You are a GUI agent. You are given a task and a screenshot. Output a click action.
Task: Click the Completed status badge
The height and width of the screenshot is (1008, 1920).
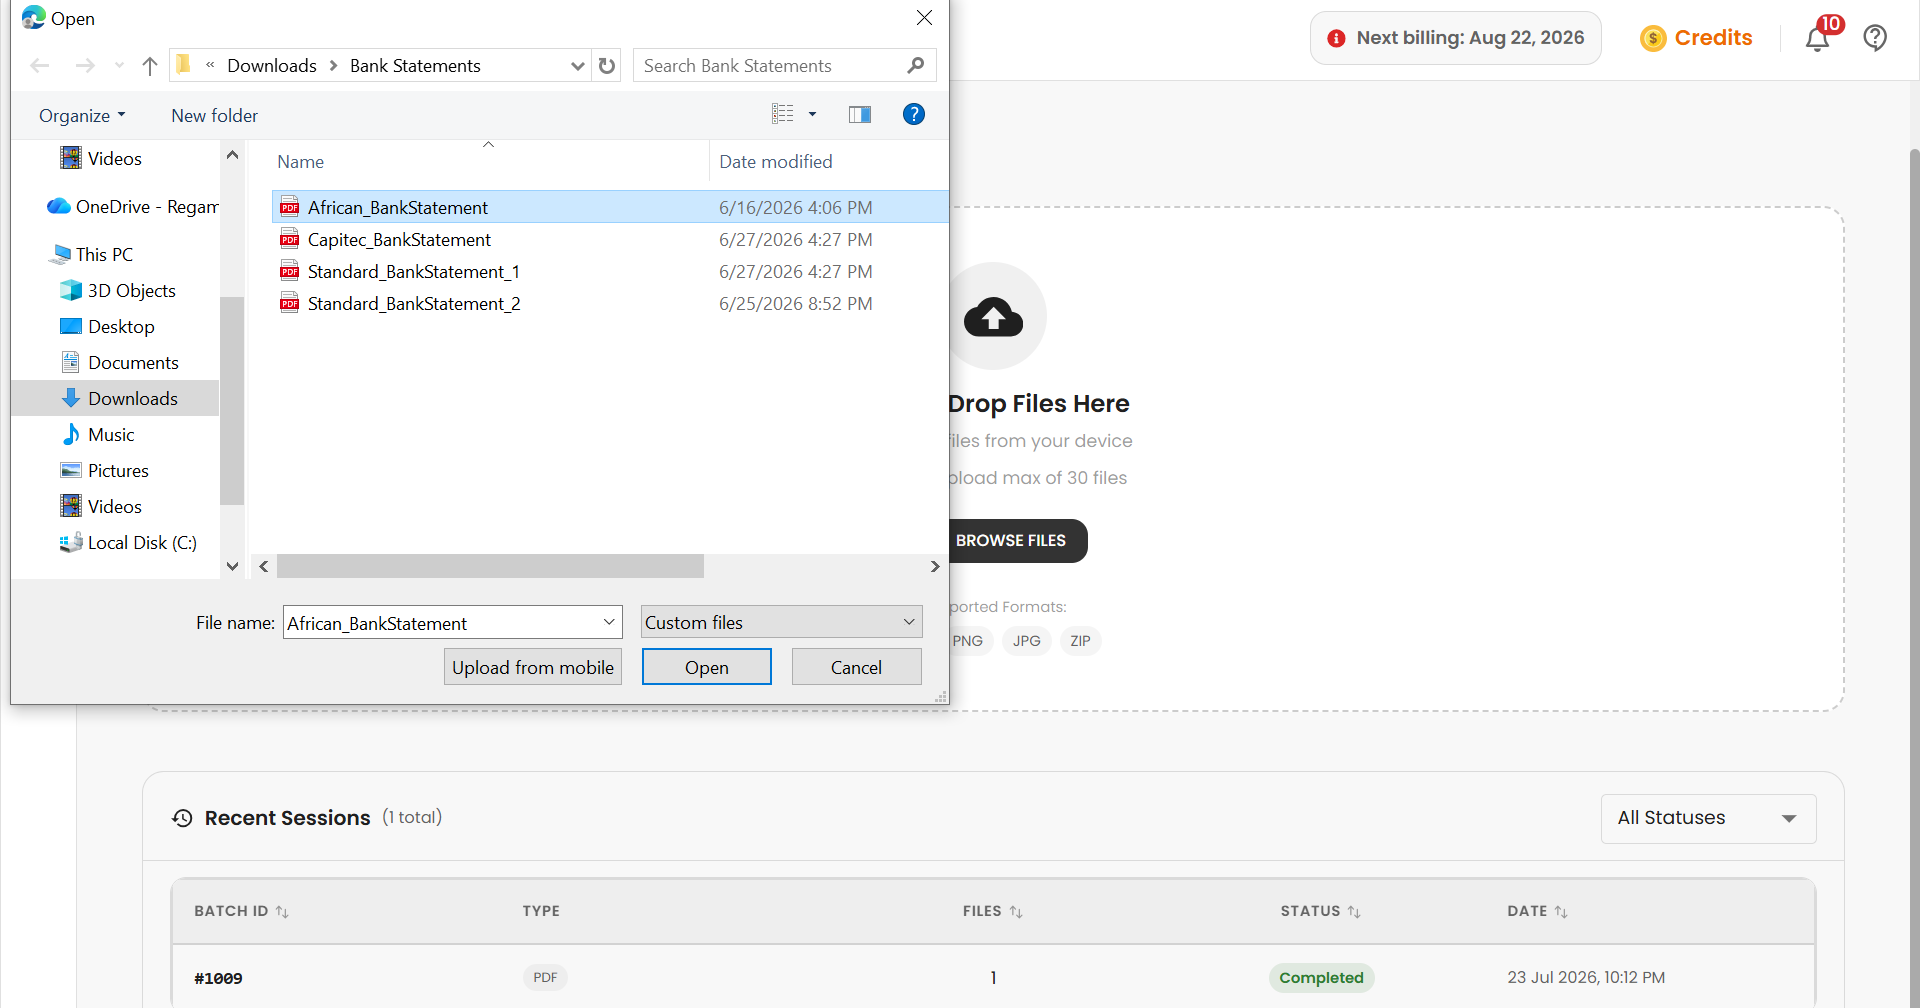1321,978
